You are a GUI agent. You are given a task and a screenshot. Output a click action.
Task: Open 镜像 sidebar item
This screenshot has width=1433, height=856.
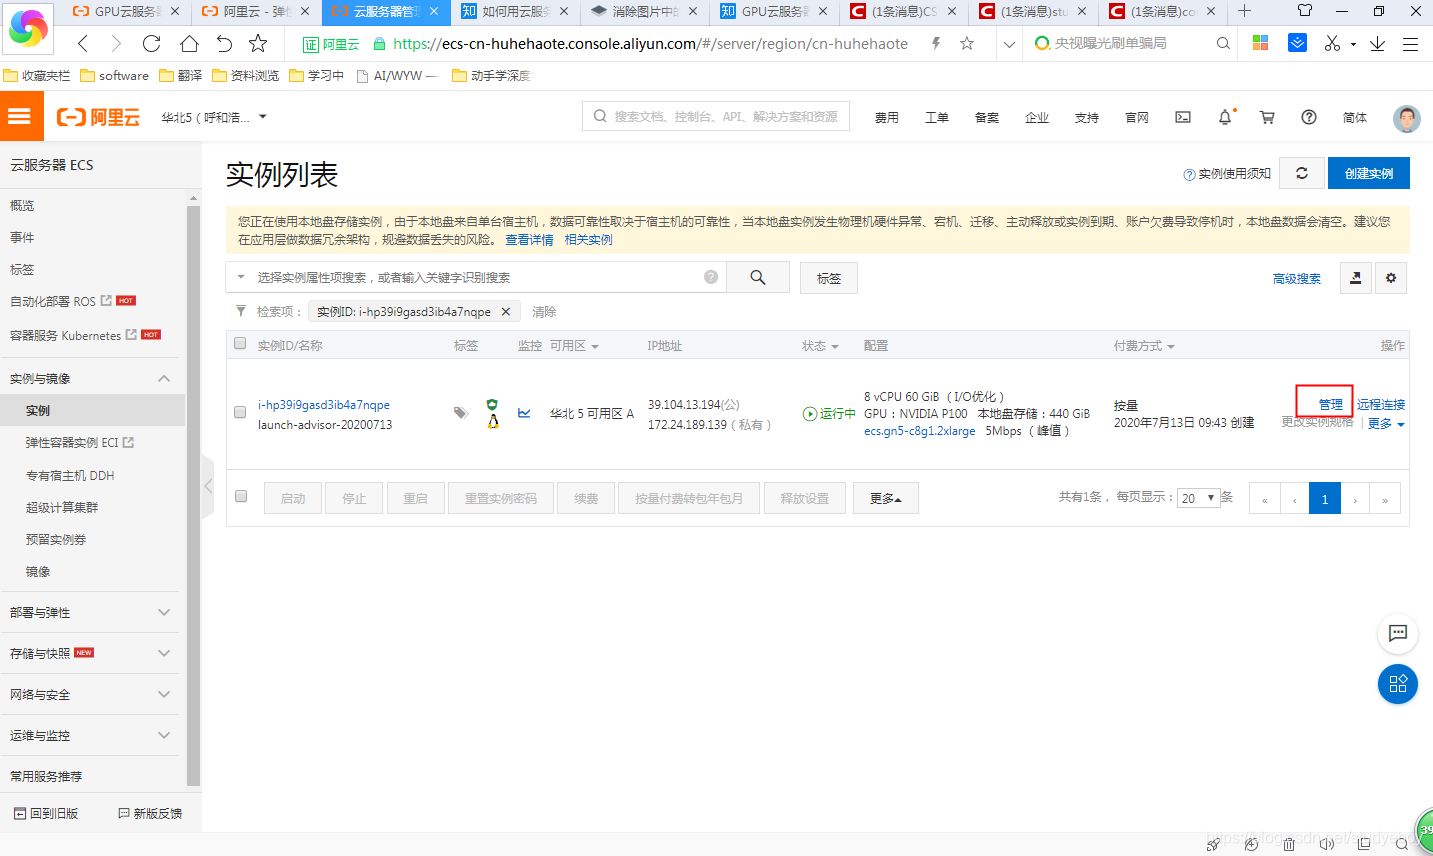point(38,571)
